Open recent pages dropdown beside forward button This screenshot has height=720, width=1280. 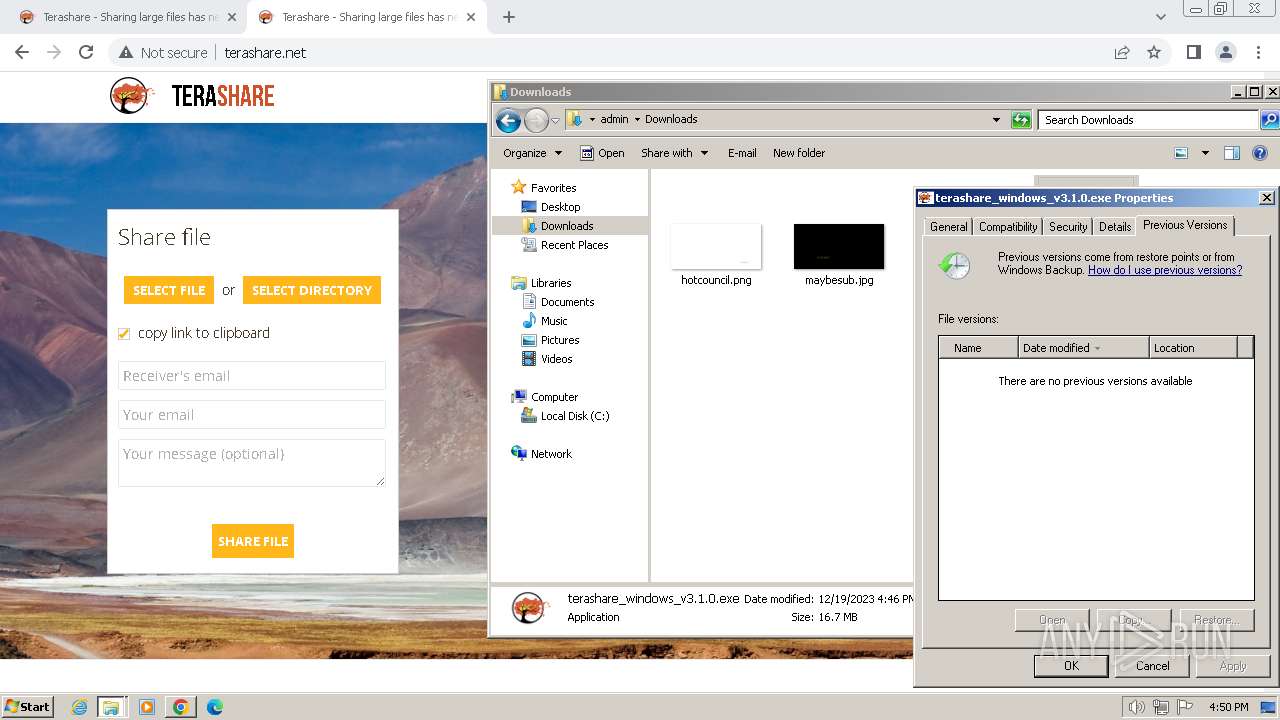coord(555,121)
